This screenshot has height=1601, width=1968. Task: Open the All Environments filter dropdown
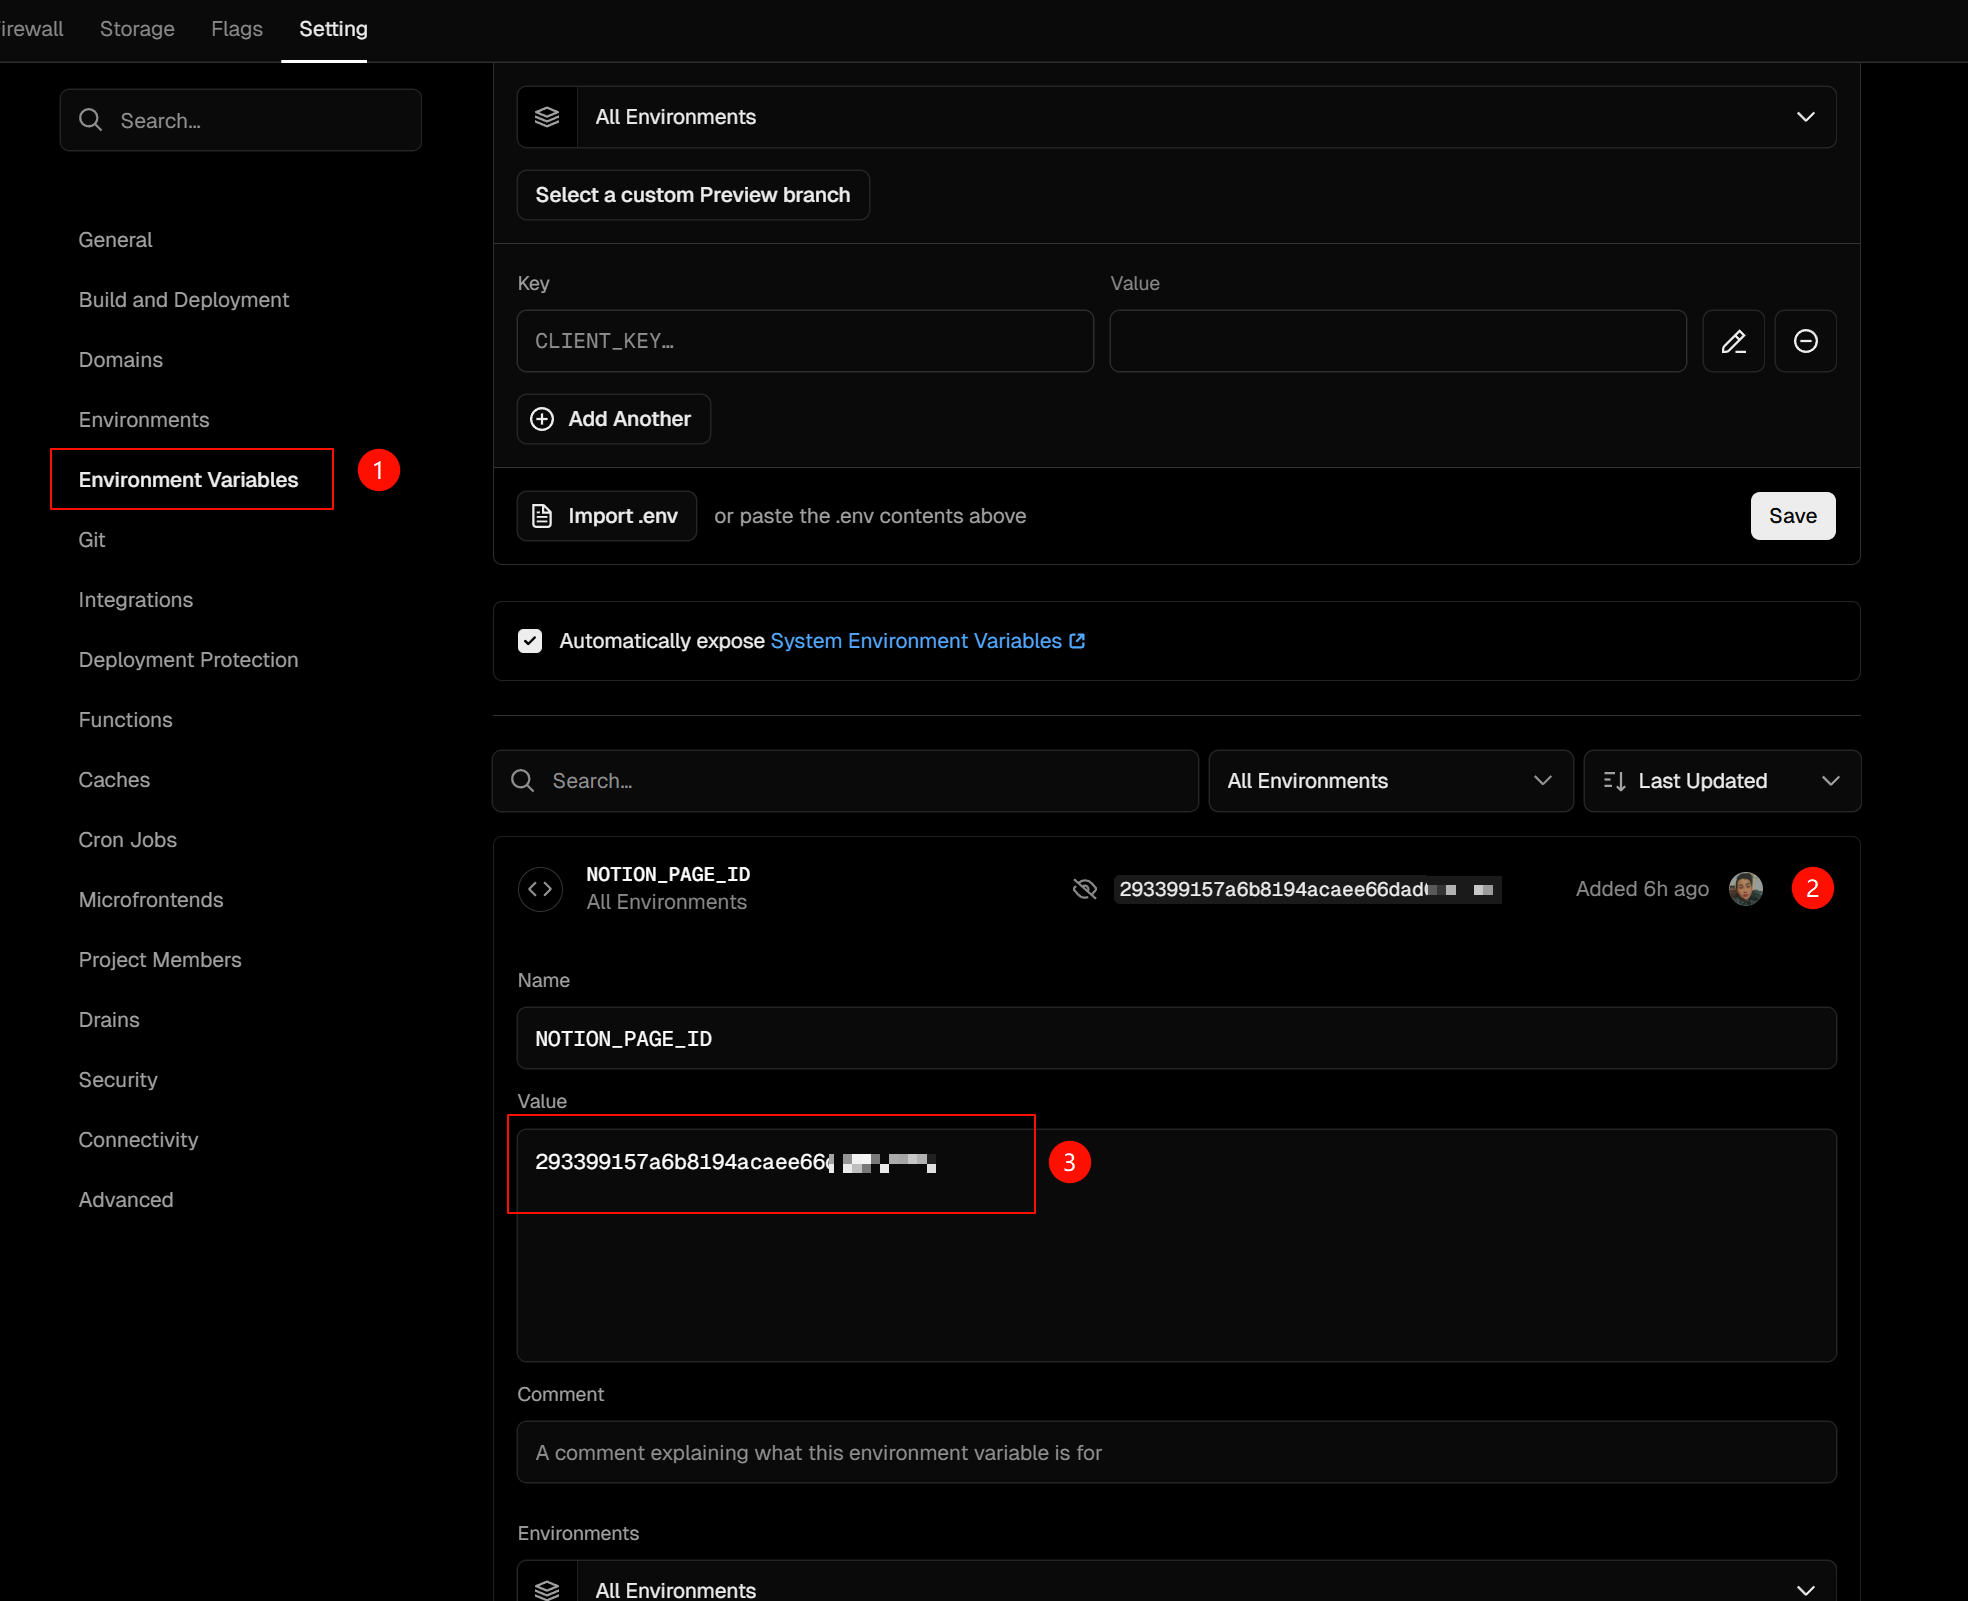pos(1390,781)
